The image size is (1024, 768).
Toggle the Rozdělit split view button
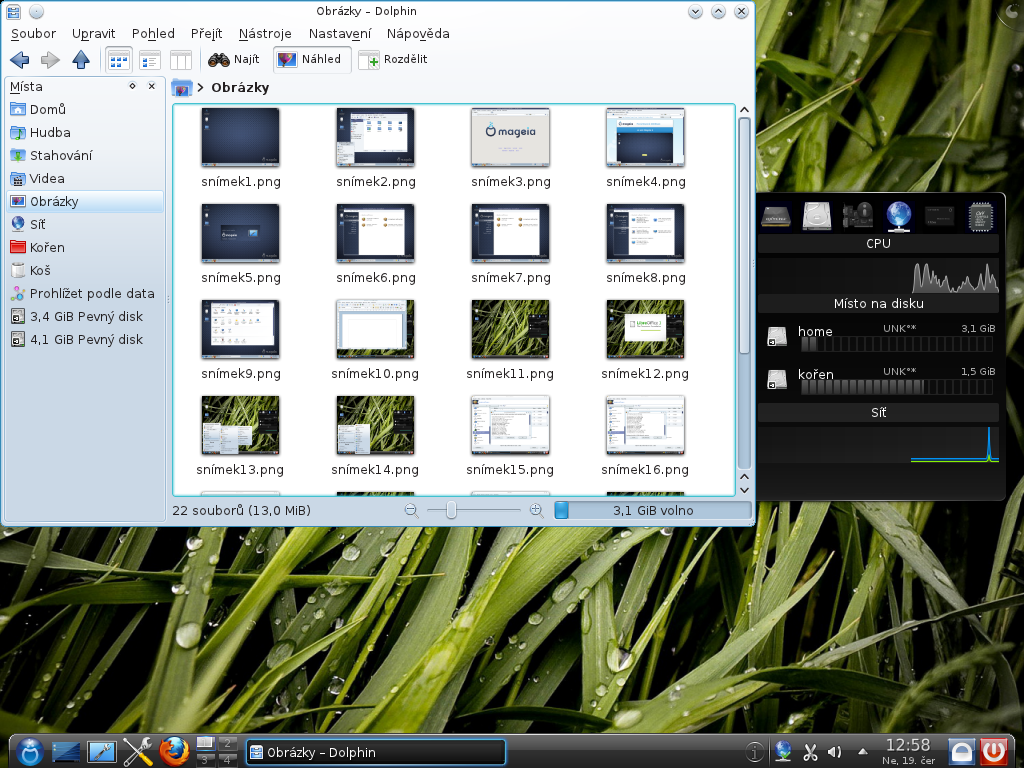point(393,60)
